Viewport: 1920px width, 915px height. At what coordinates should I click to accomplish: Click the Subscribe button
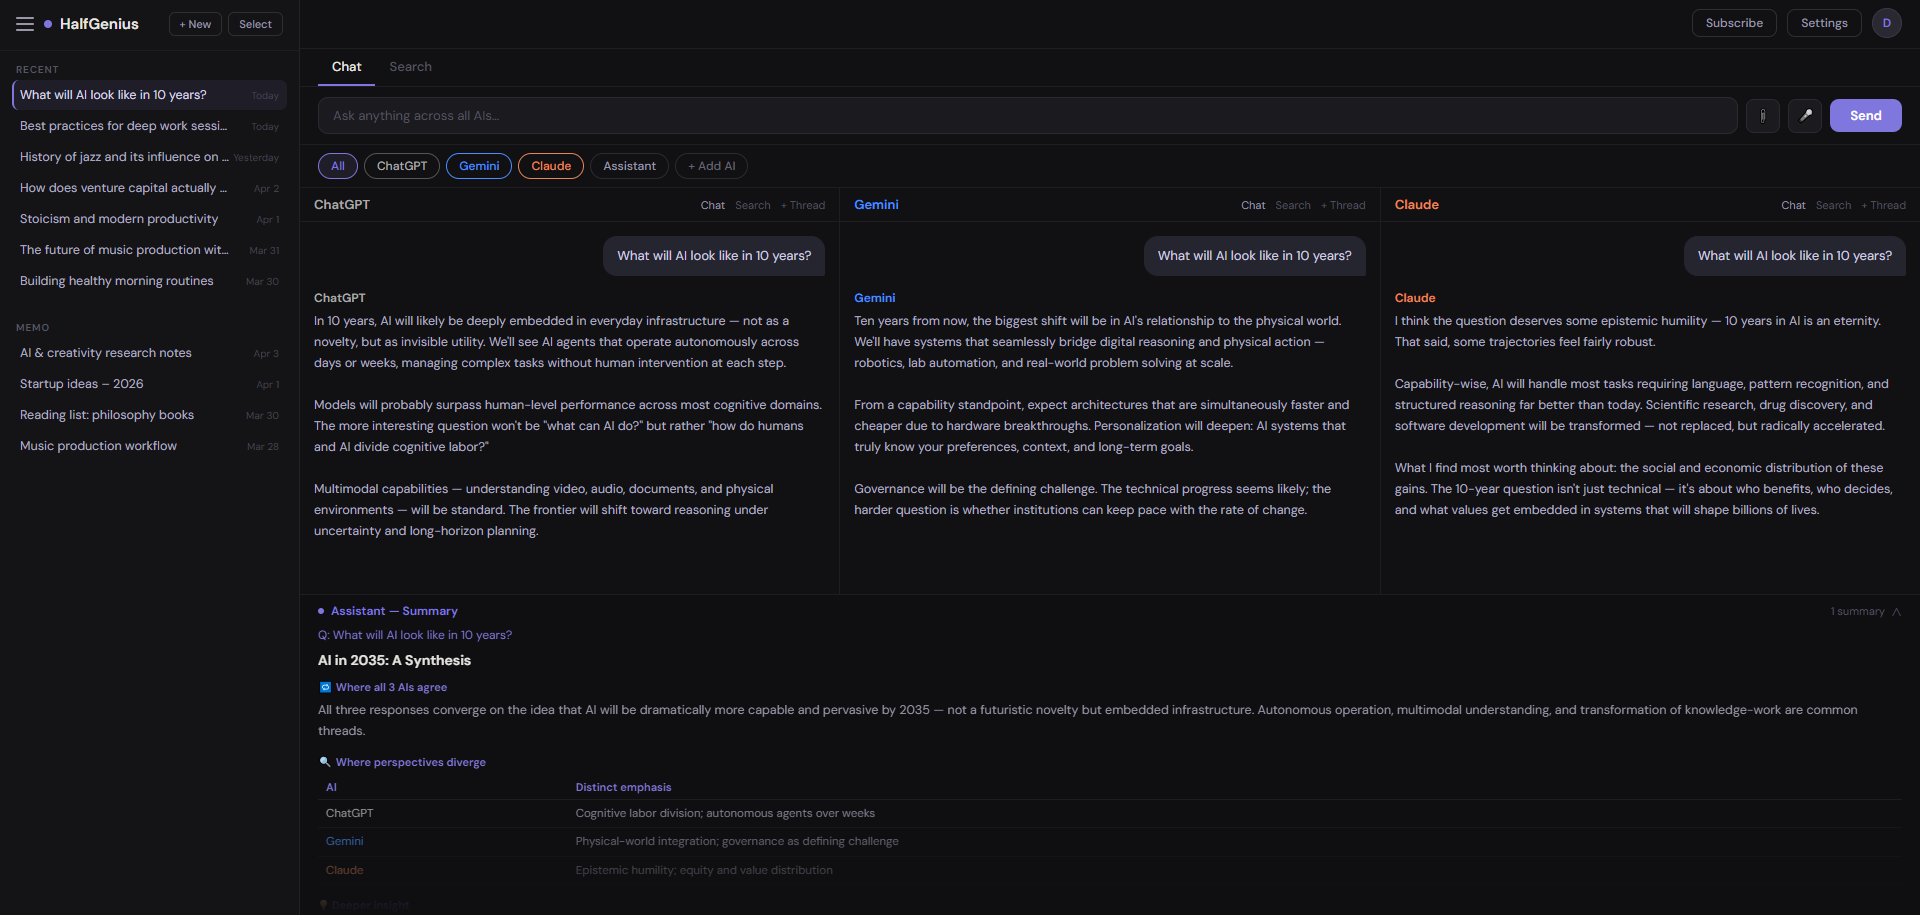pos(1733,23)
